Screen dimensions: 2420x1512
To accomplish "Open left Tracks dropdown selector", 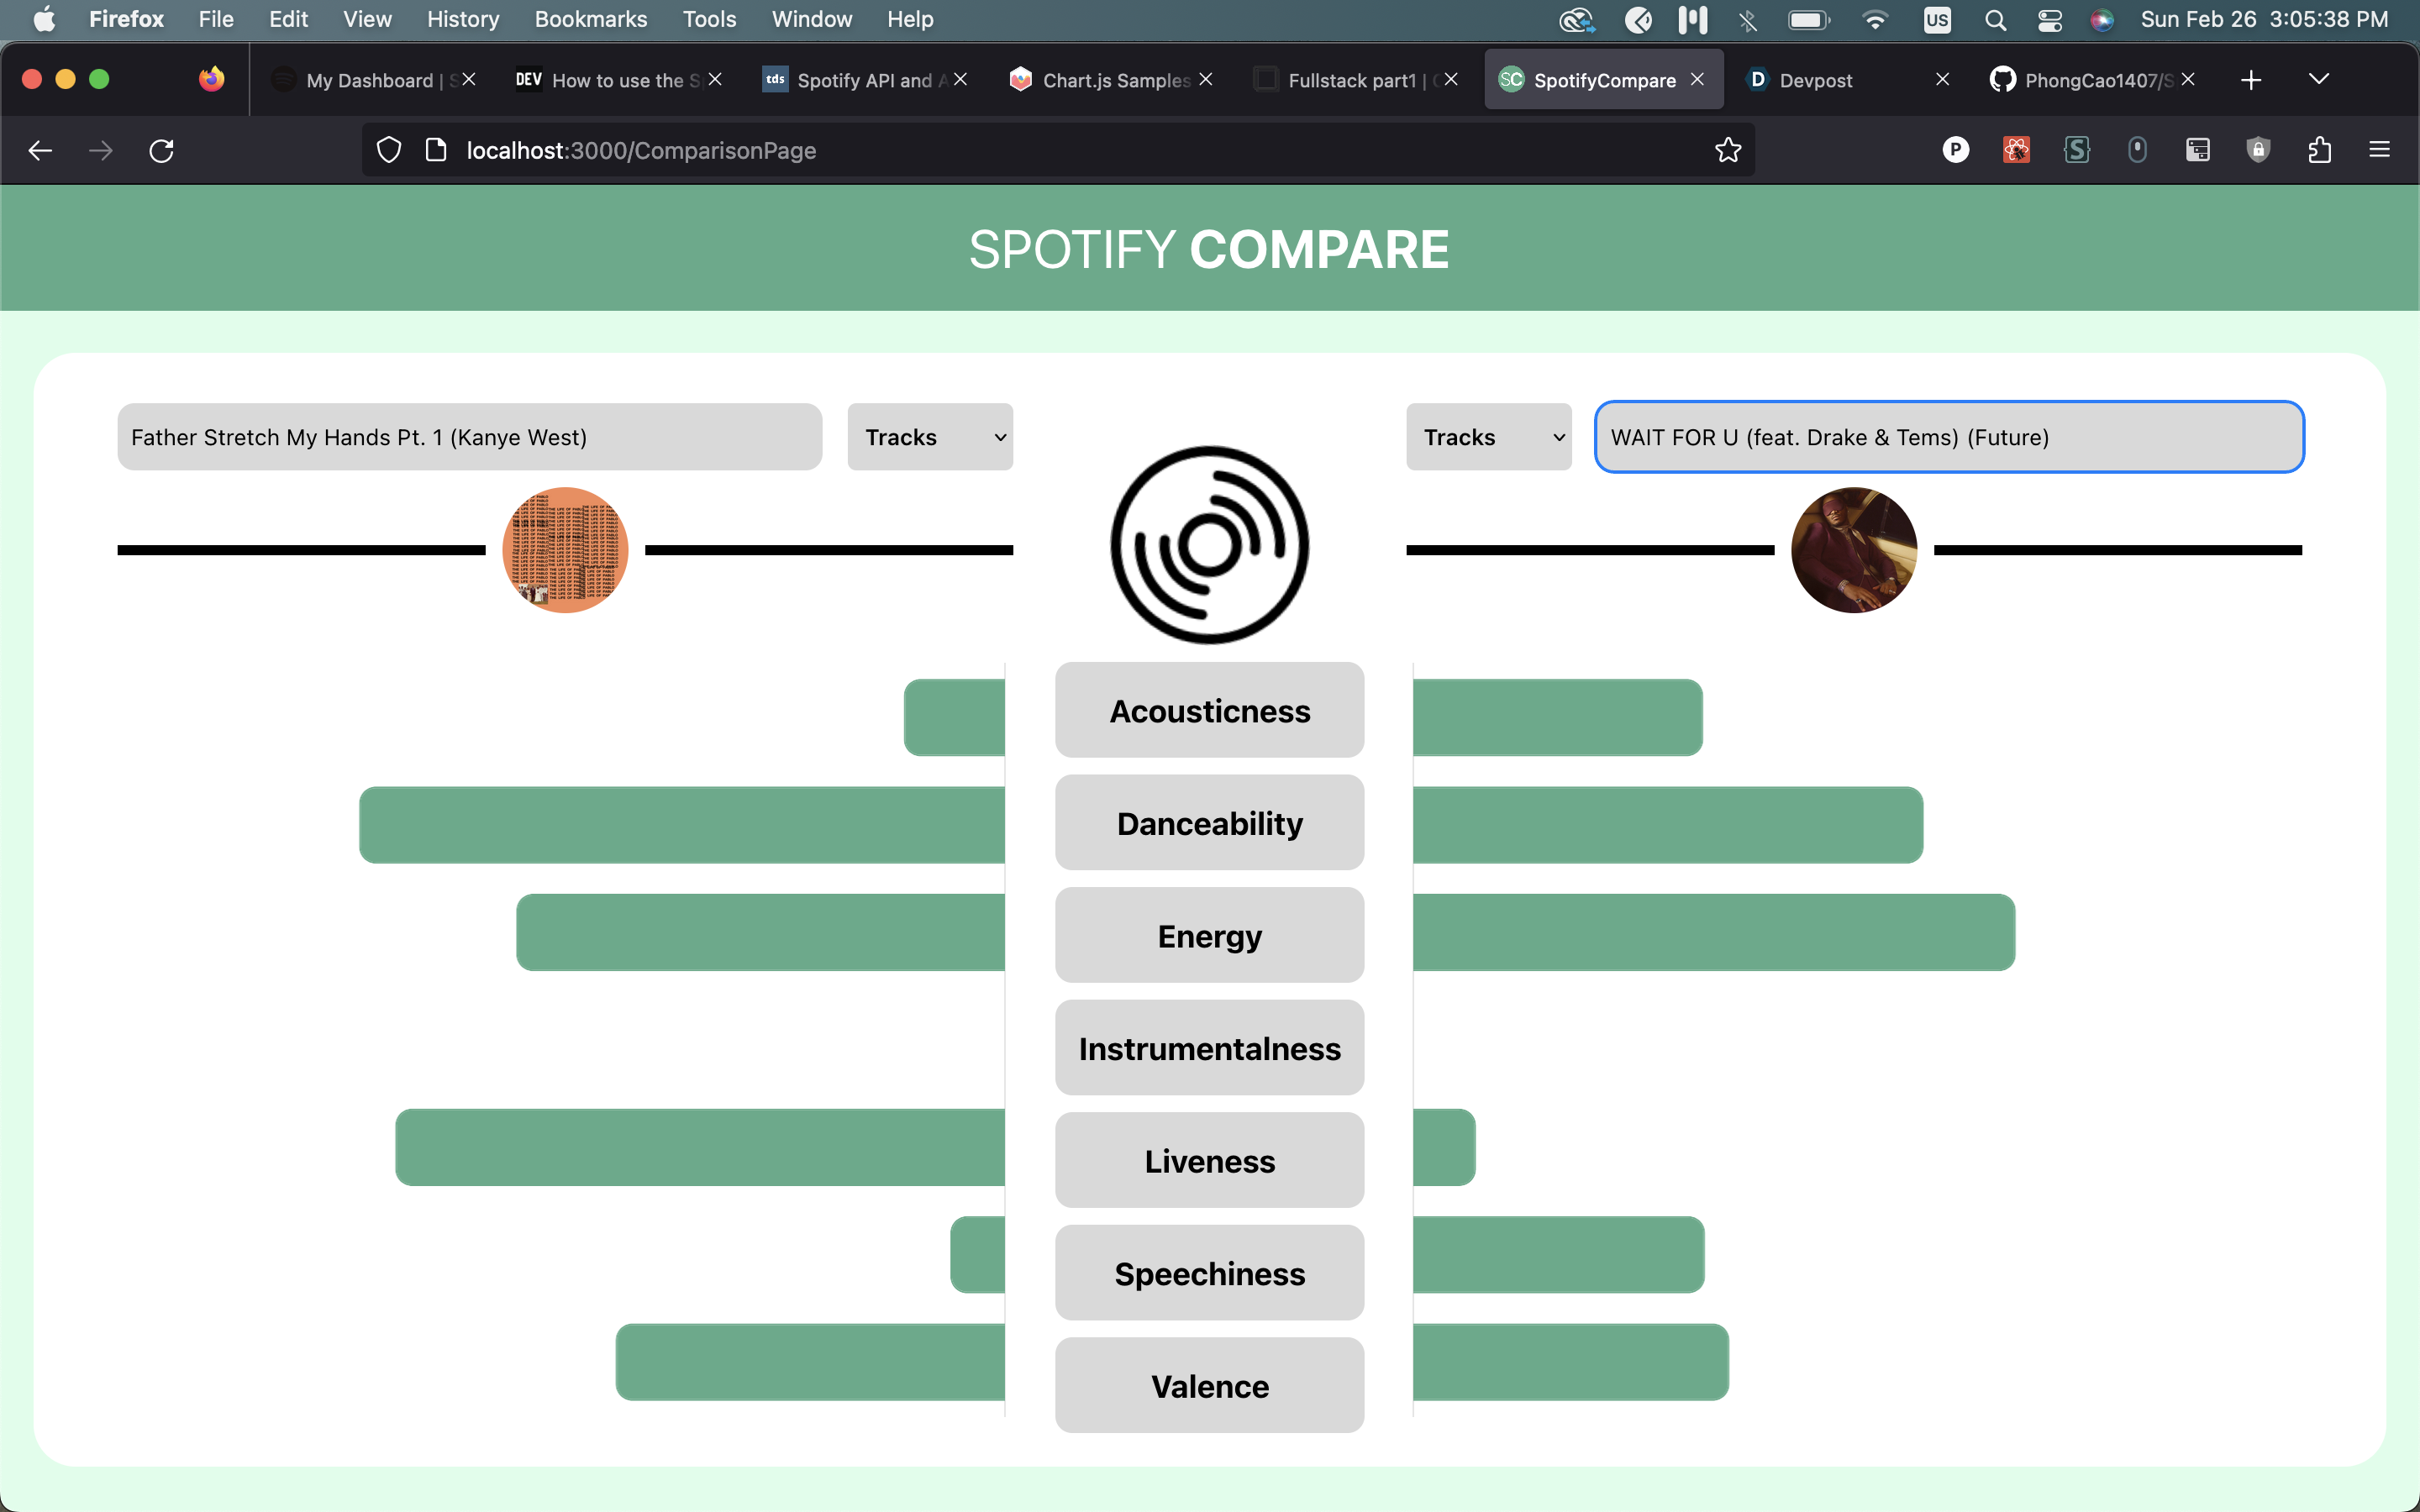I will (x=930, y=437).
